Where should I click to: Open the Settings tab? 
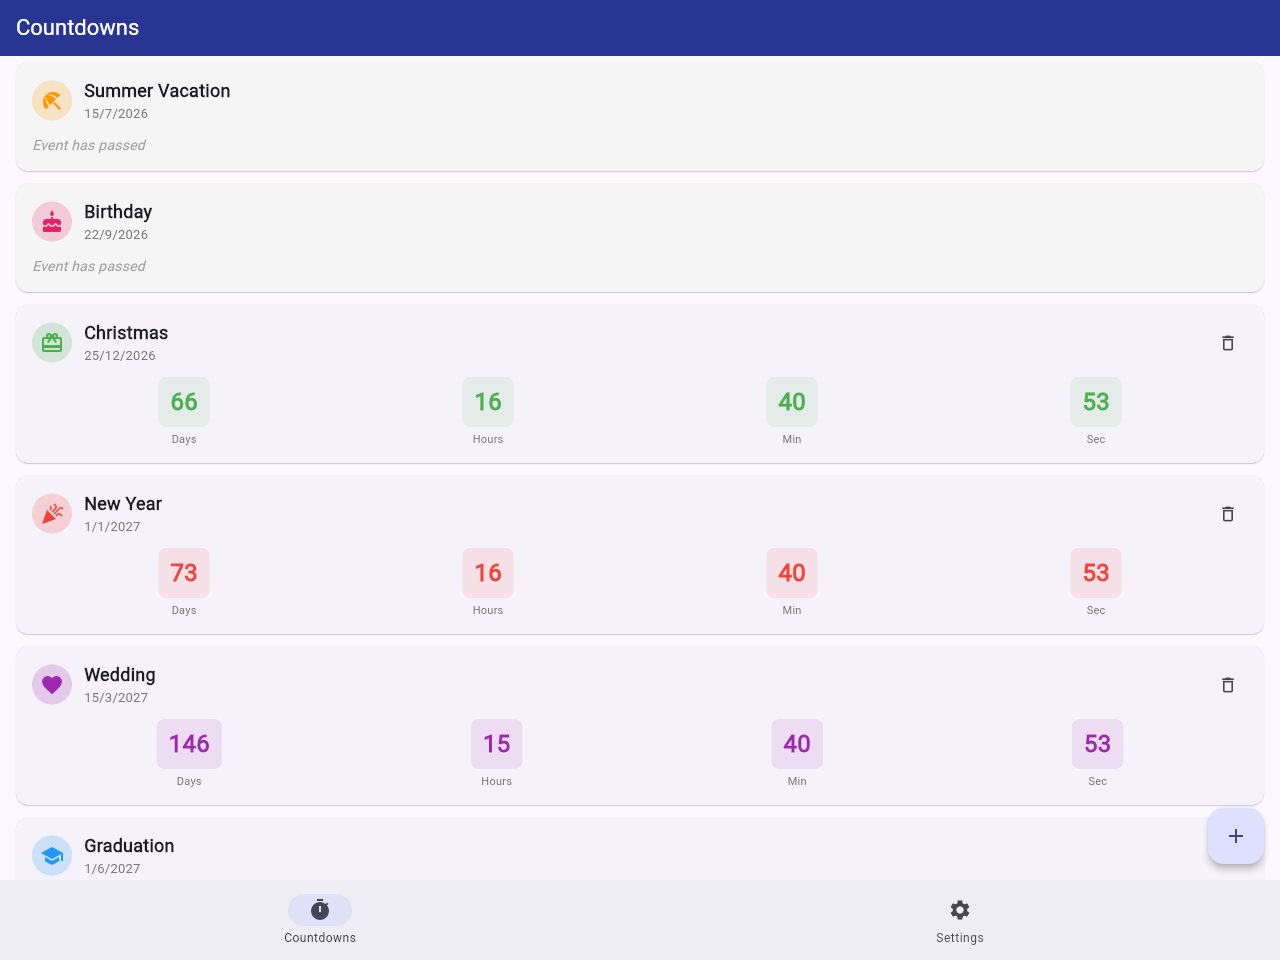[x=960, y=920]
